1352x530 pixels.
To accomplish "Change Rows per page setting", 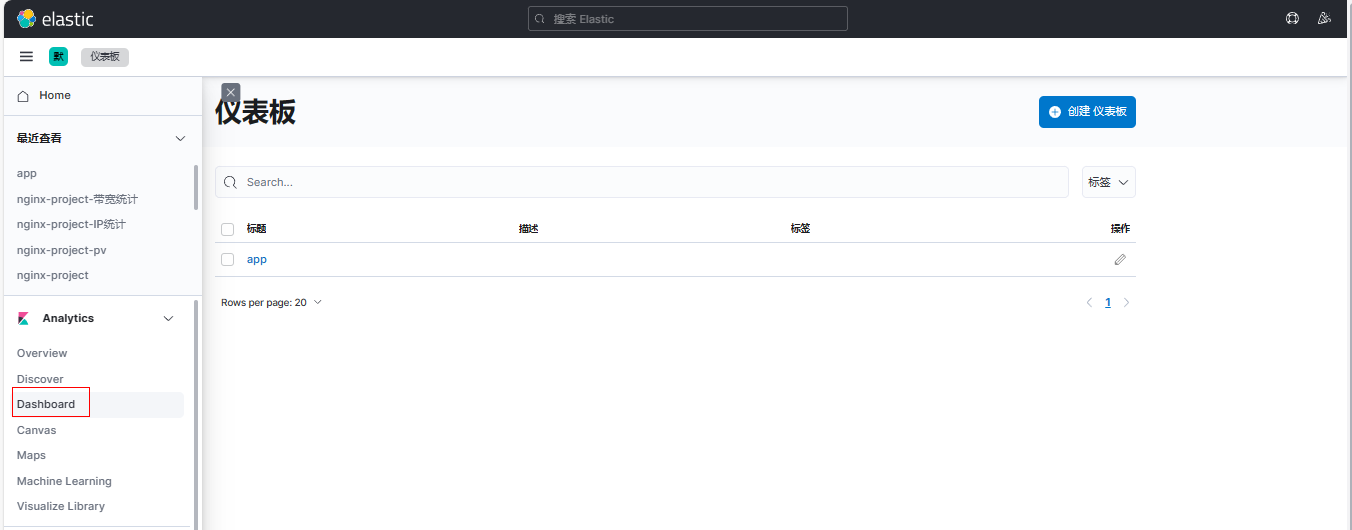I will (271, 302).
